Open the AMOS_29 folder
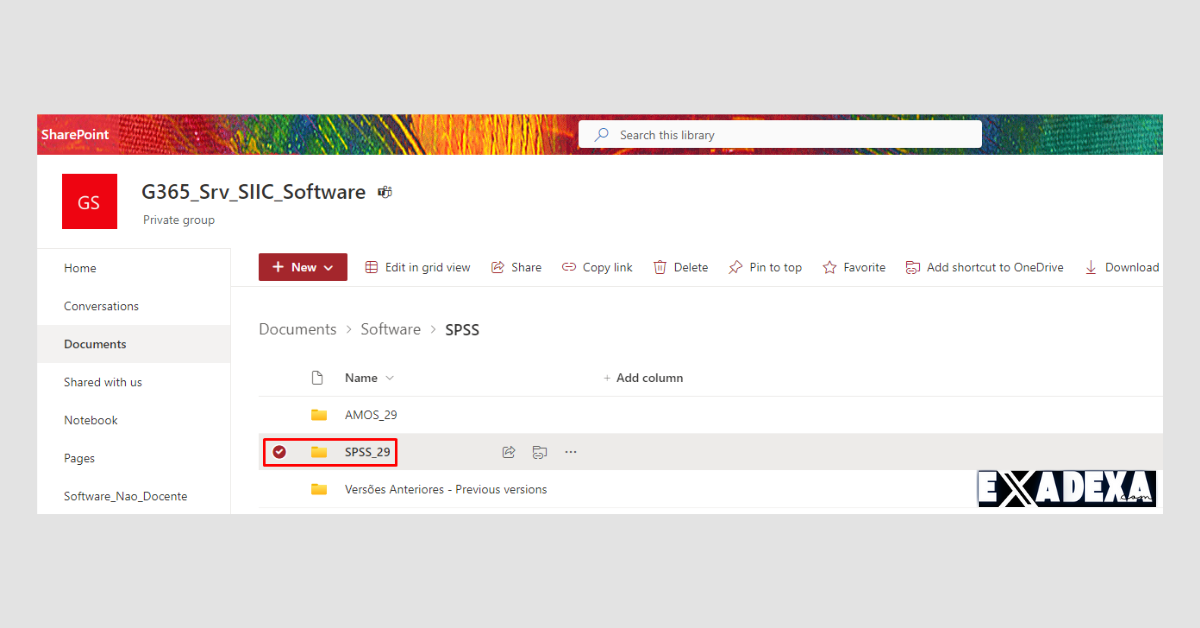Image resolution: width=1200 pixels, height=628 pixels. (x=371, y=414)
